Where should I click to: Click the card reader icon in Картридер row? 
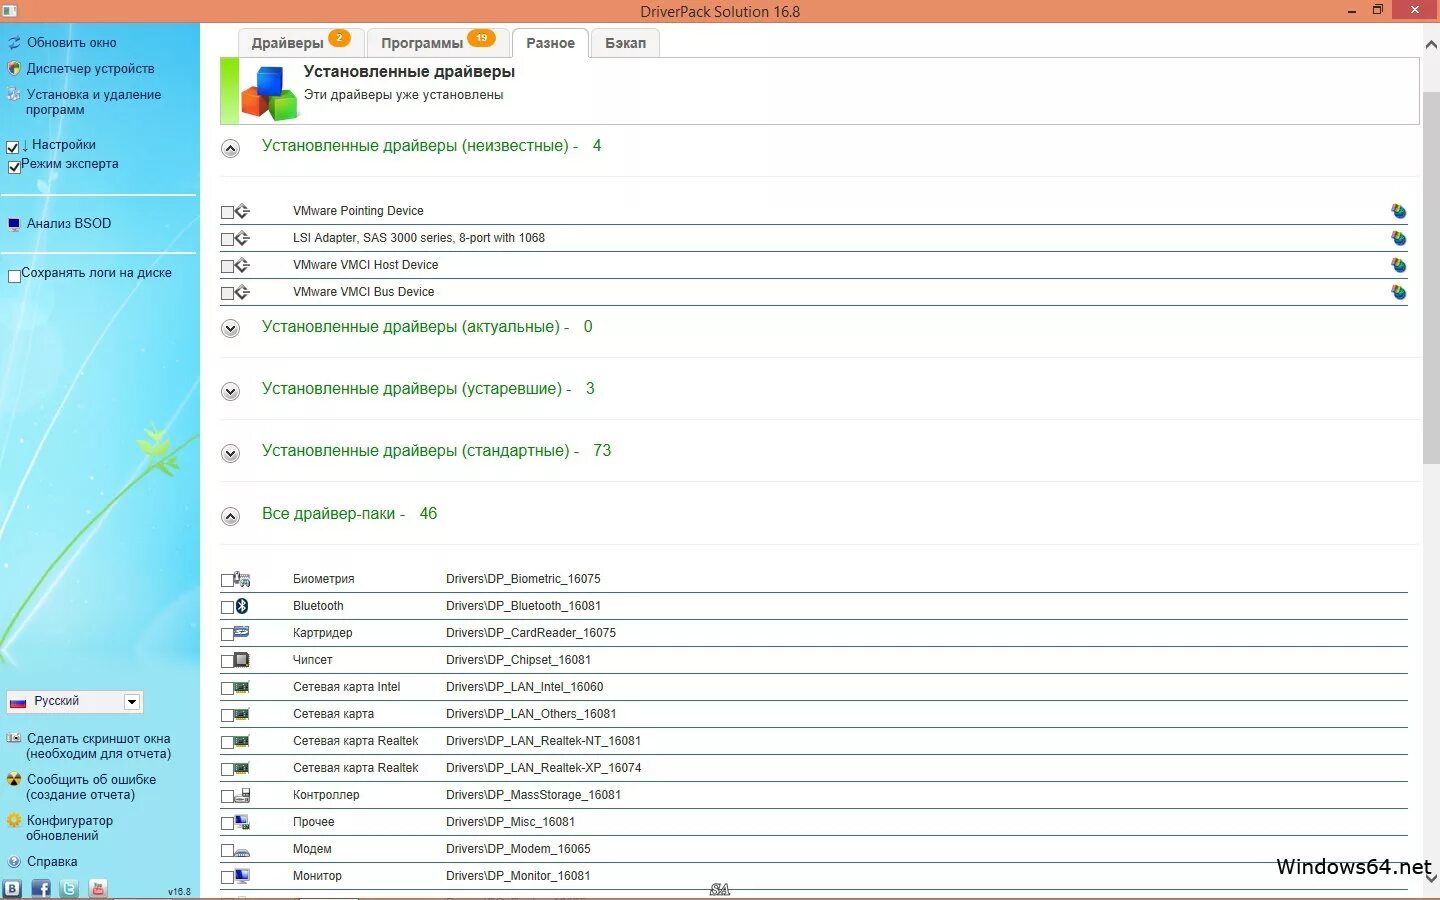[242, 633]
